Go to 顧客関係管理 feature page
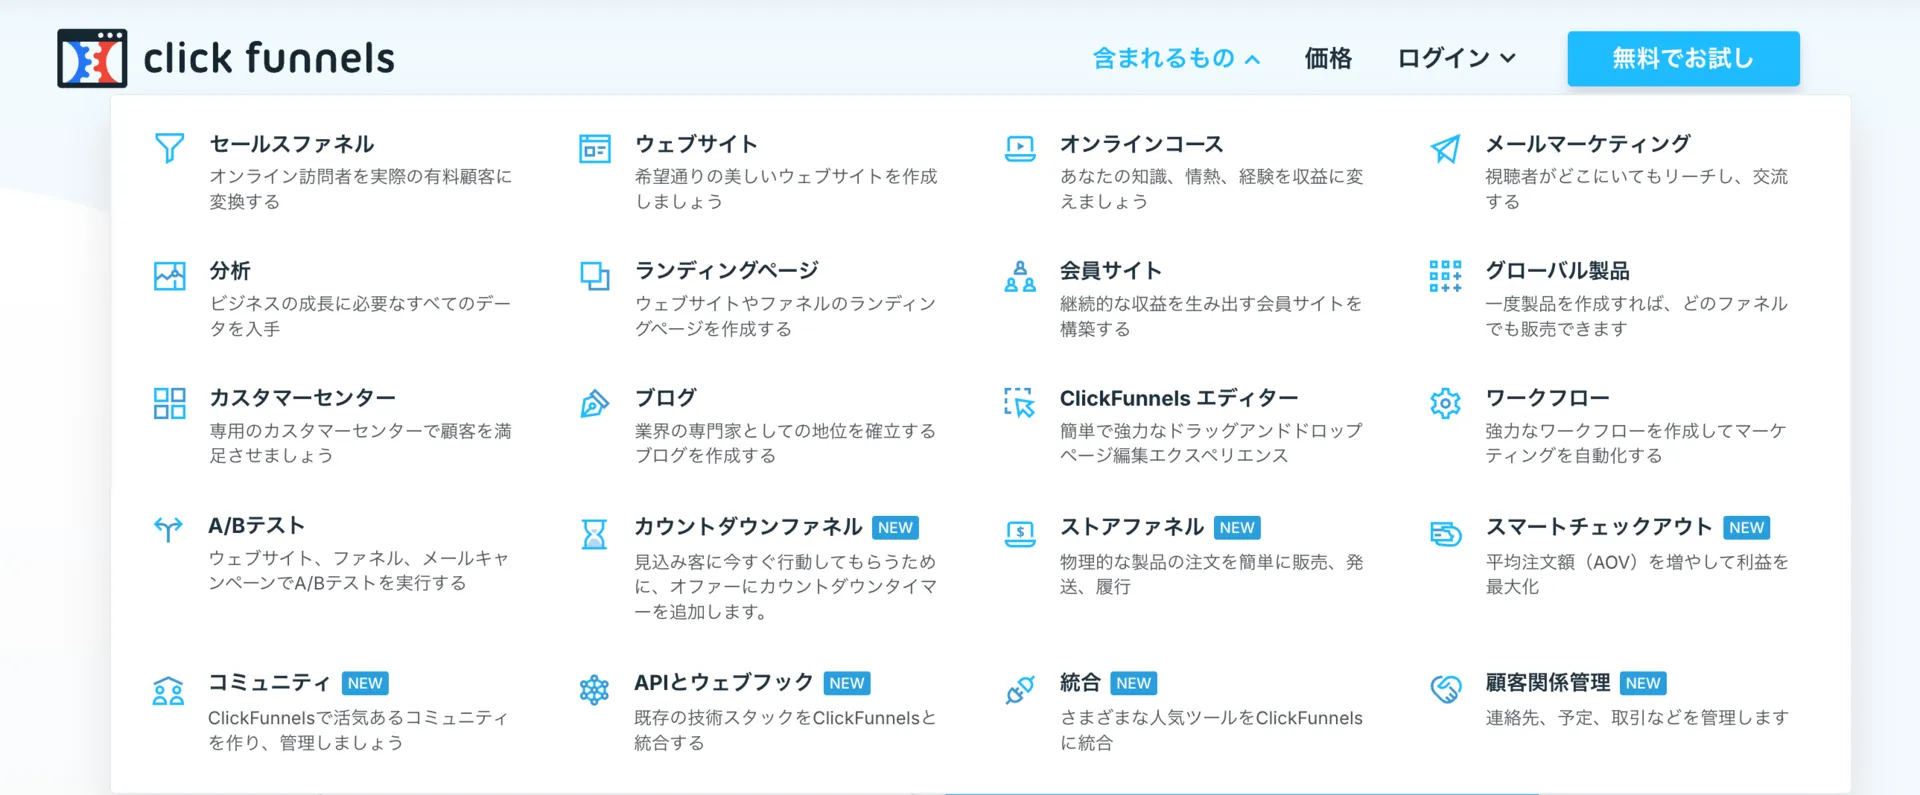Screen dimensions: 1920x795 click(1547, 683)
